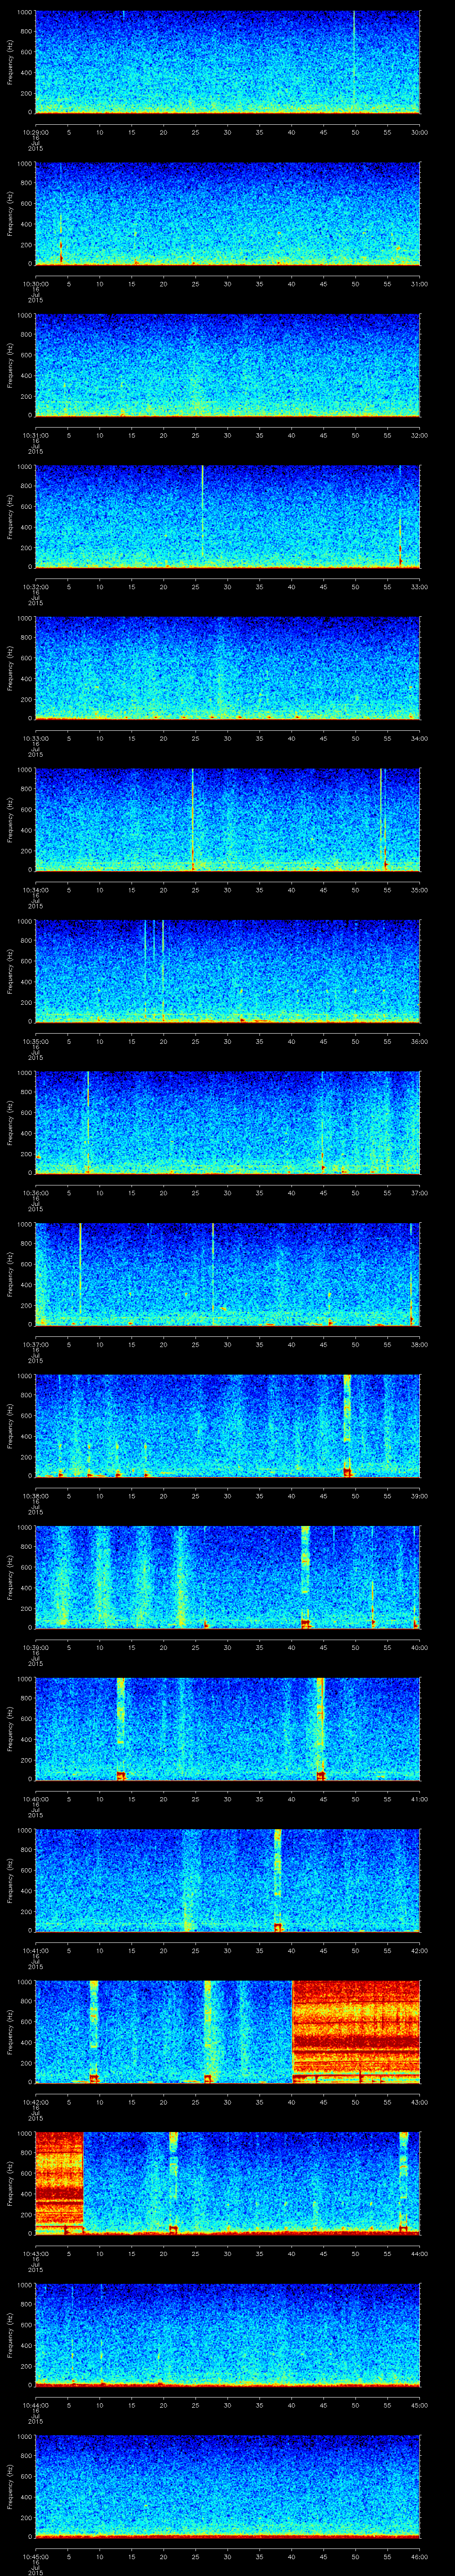Click the 10:33:00 start time label
455x2576 pixels.
(35, 738)
